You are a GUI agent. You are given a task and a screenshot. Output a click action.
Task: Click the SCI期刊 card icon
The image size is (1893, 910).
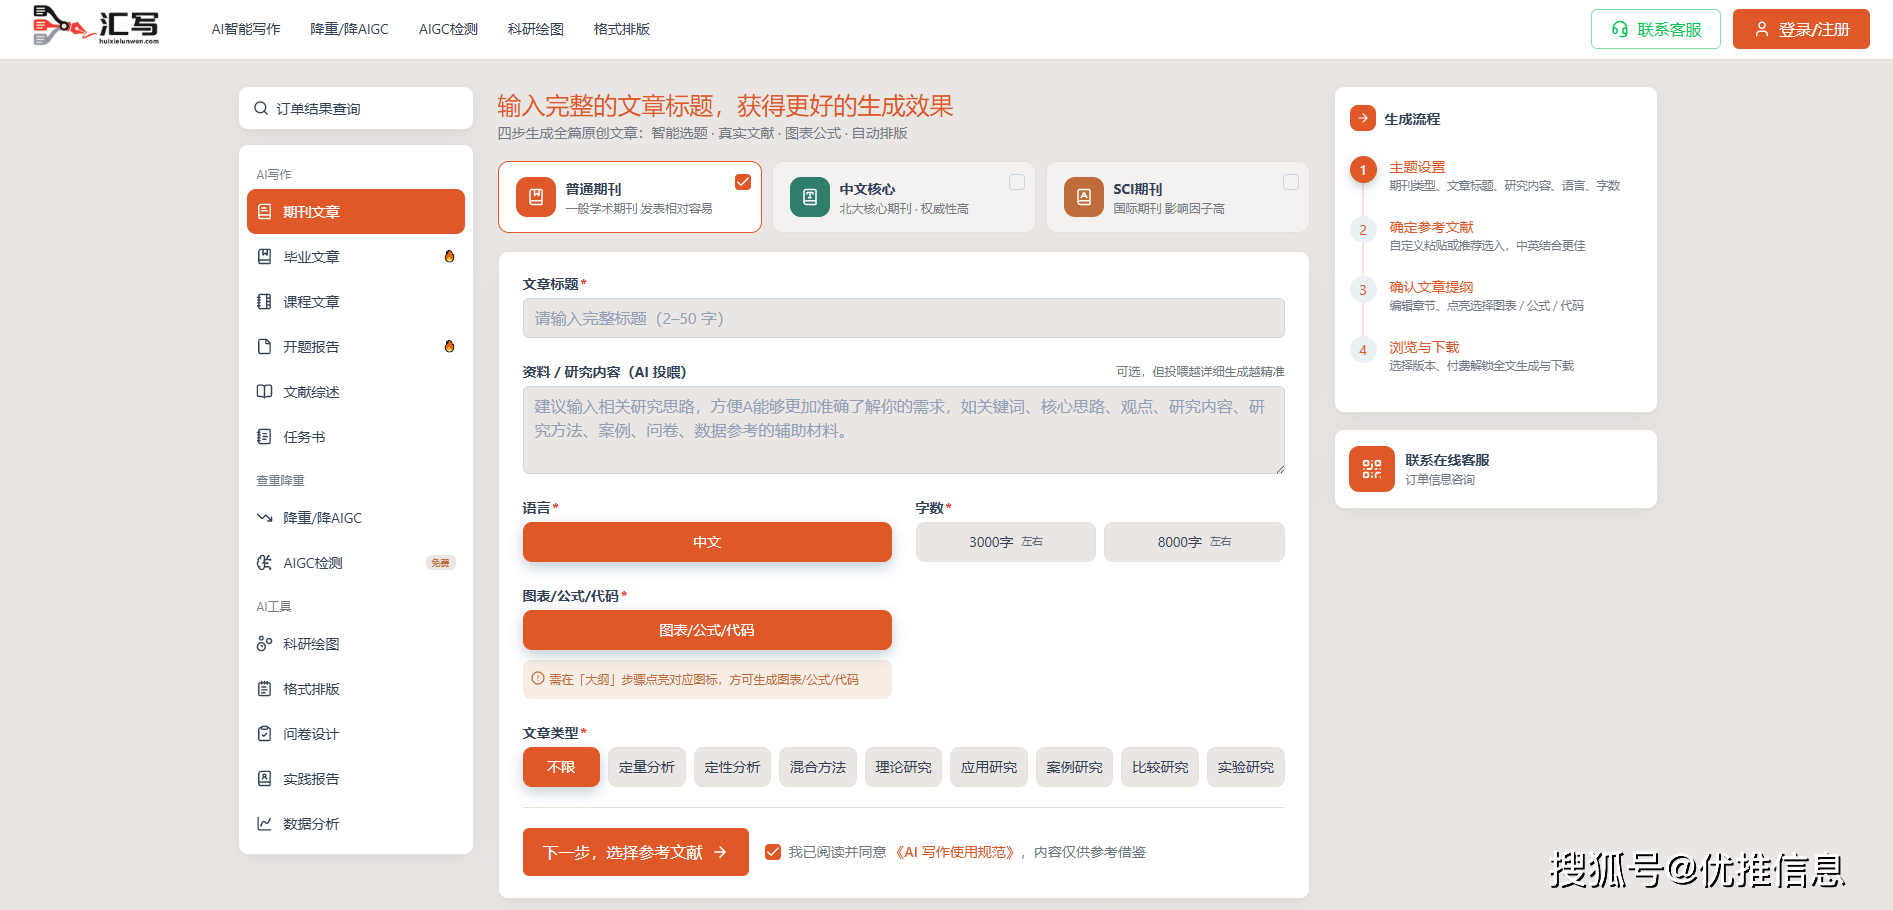click(1084, 197)
